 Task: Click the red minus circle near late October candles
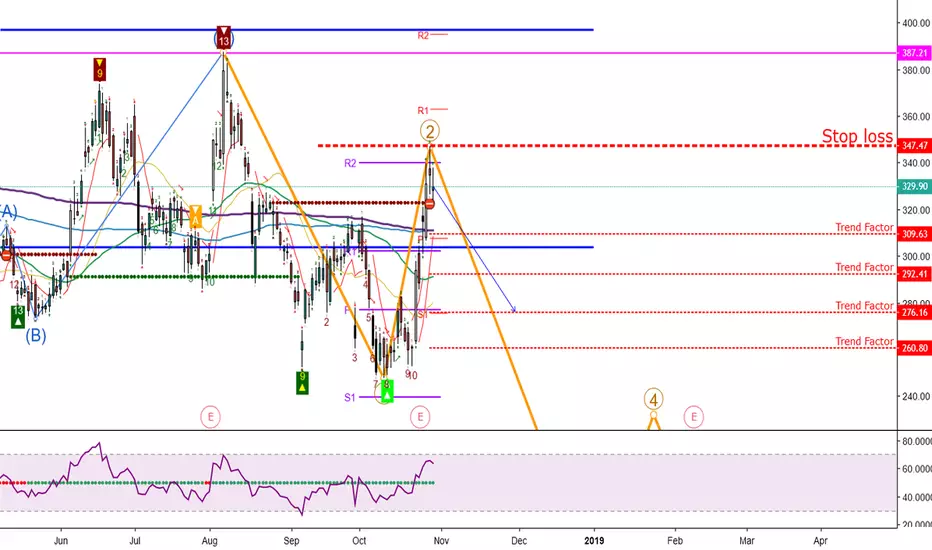[x=429, y=203]
